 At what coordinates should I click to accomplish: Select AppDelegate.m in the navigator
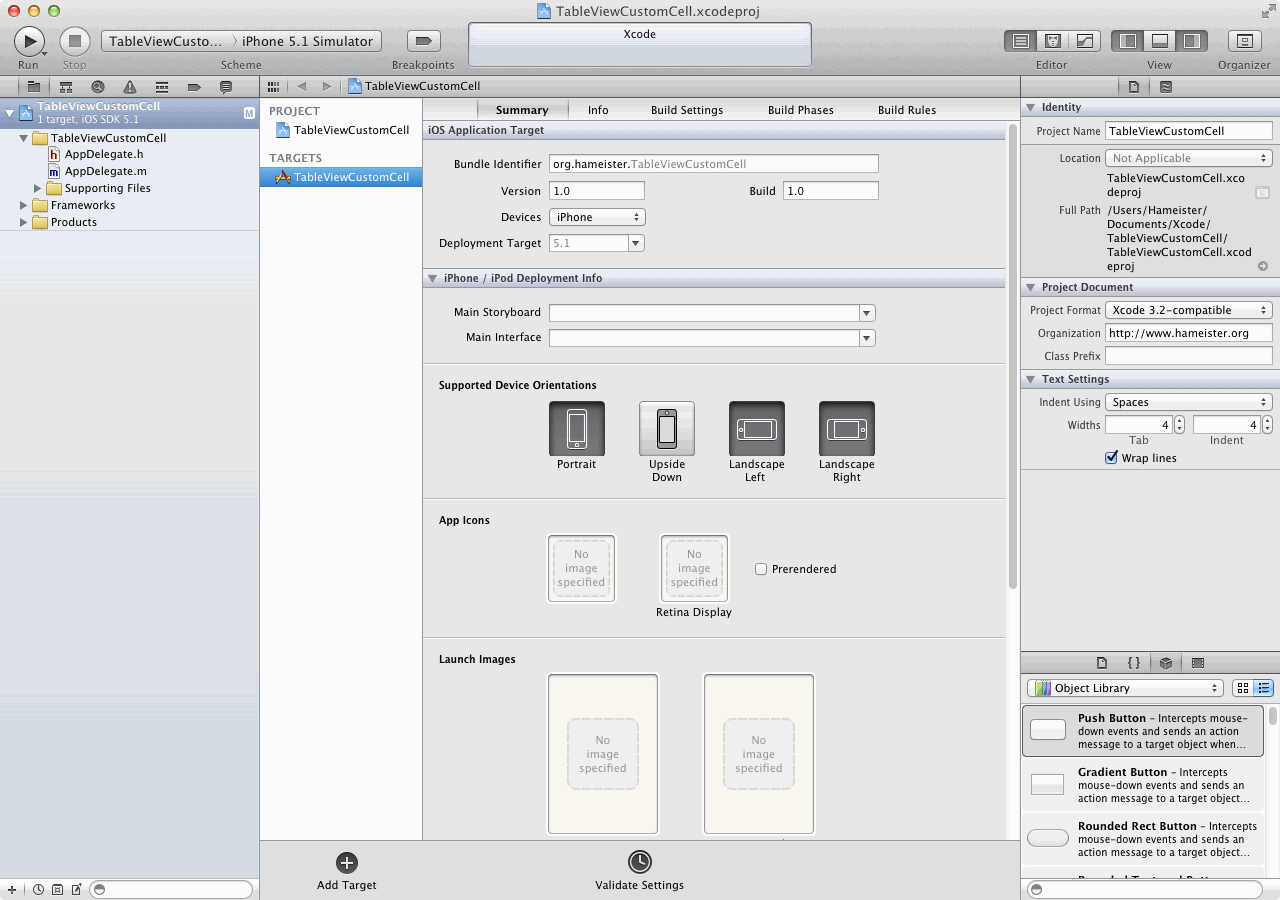tap(105, 171)
